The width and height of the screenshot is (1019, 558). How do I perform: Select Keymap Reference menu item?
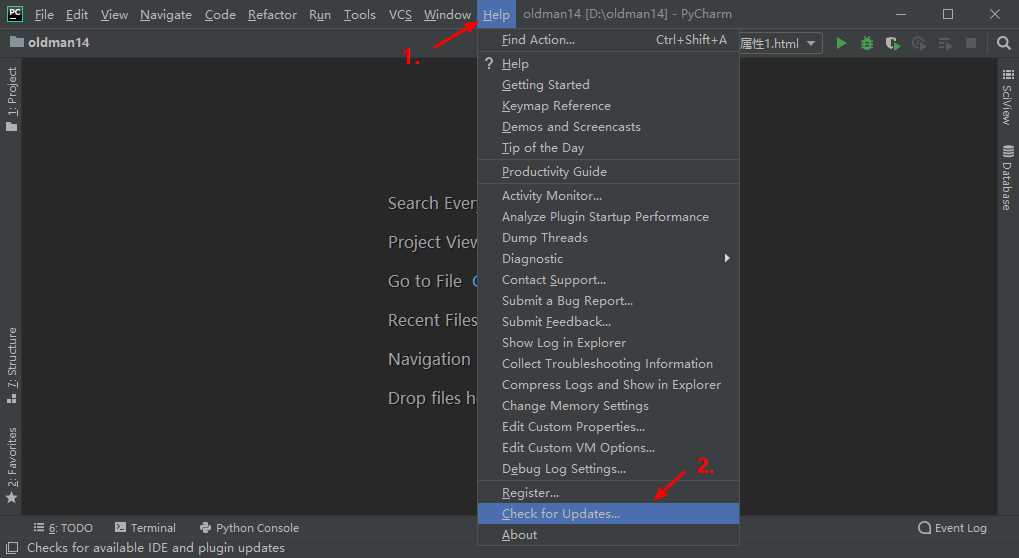(608, 106)
